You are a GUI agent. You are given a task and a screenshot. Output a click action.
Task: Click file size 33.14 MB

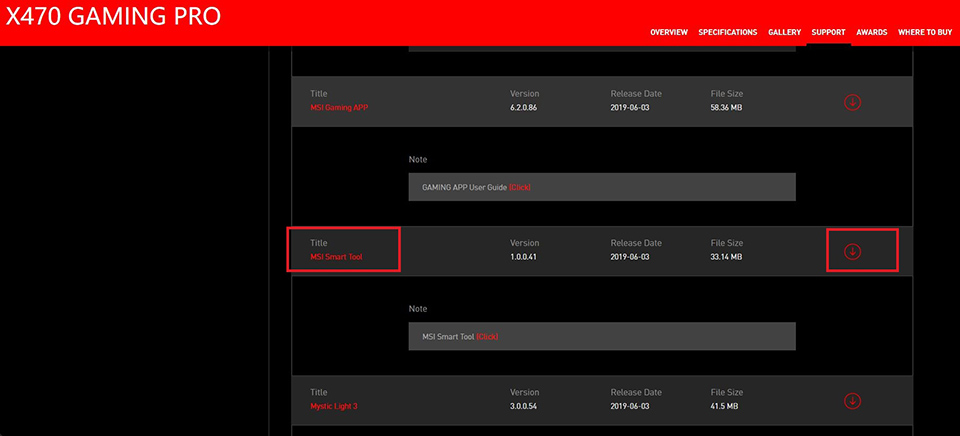tap(726, 257)
